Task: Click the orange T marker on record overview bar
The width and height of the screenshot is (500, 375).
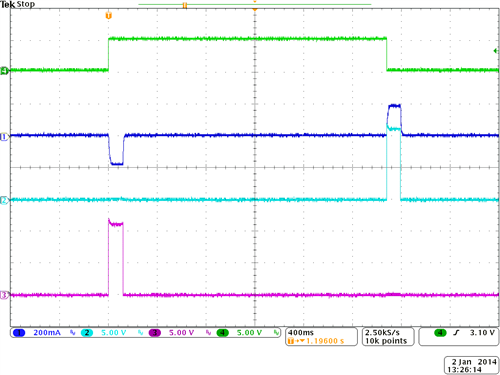Action: [x=185, y=5]
